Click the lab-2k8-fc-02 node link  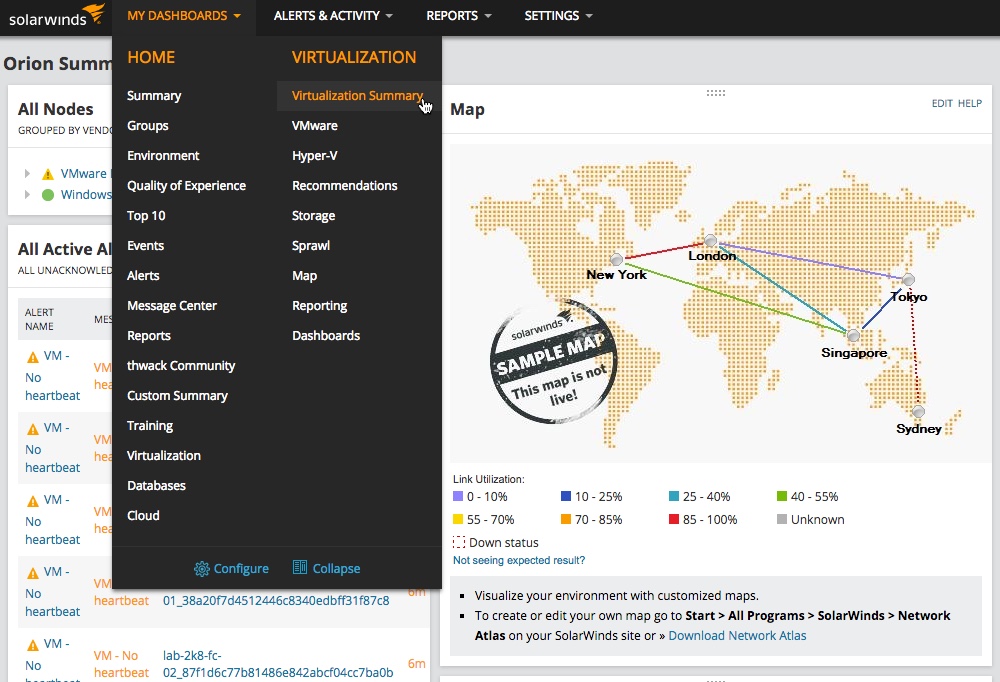click(277, 664)
